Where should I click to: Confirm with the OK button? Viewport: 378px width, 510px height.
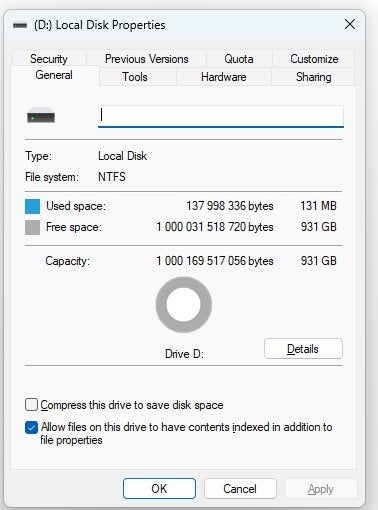tap(159, 489)
